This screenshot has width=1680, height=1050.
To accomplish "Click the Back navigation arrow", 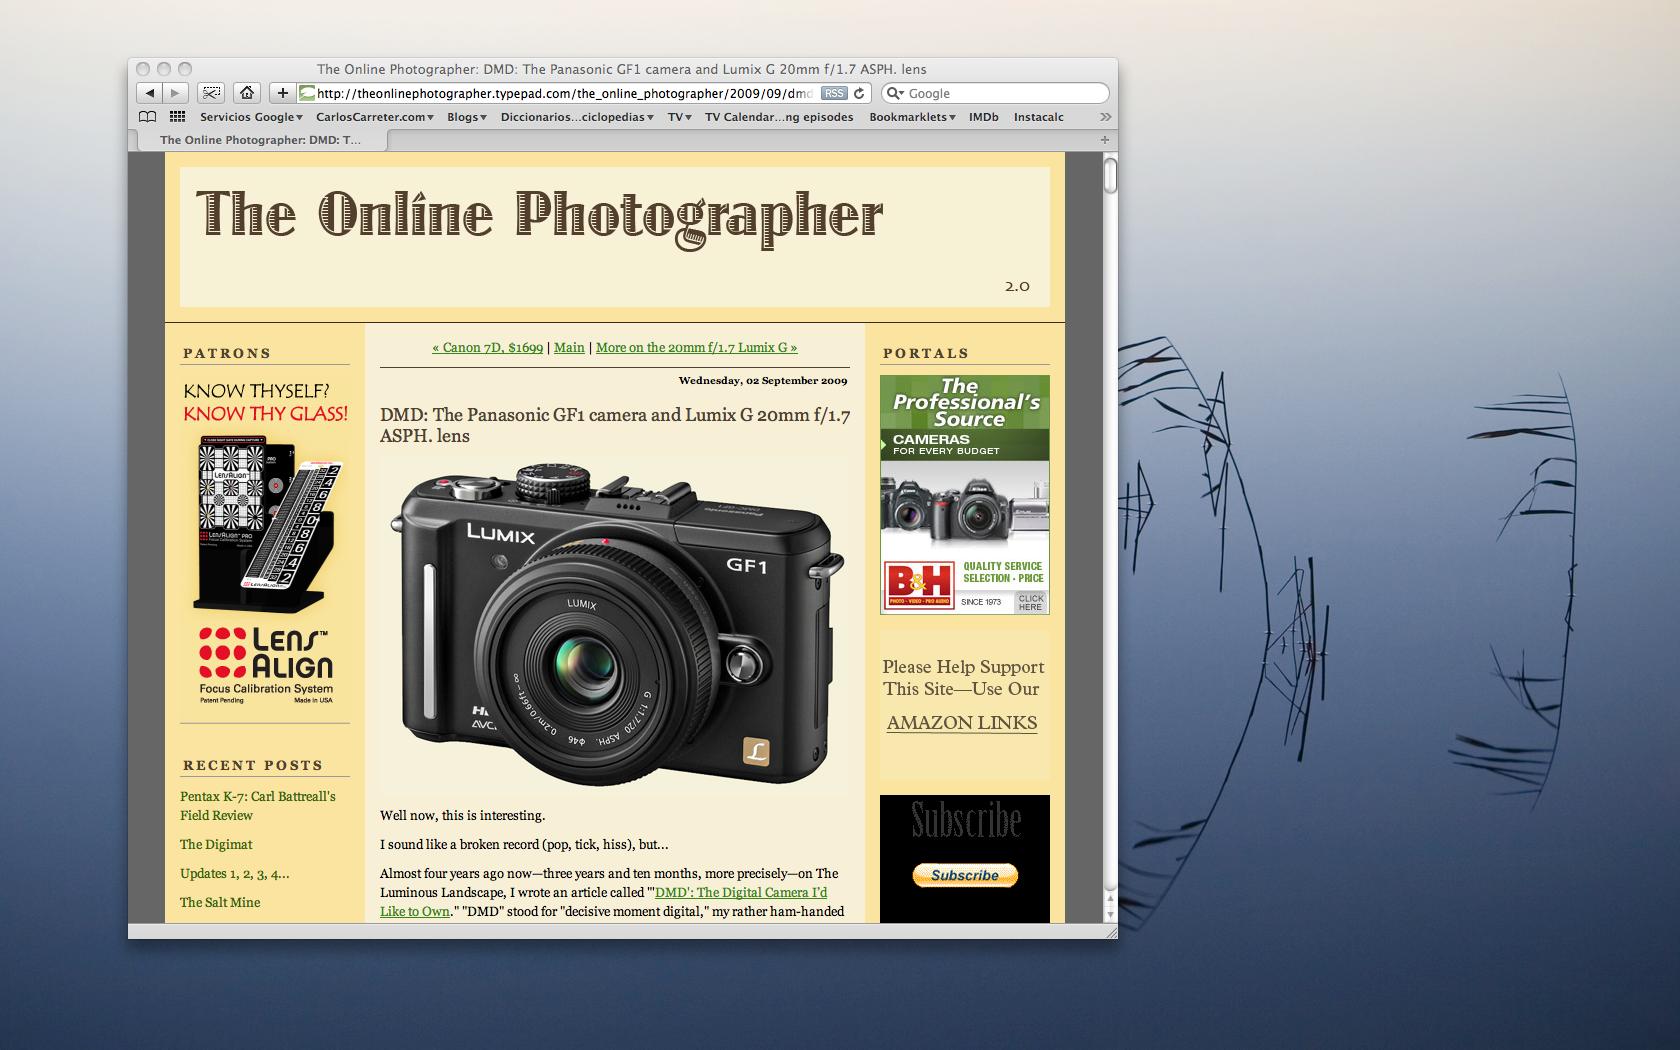I will (x=149, y=93).
